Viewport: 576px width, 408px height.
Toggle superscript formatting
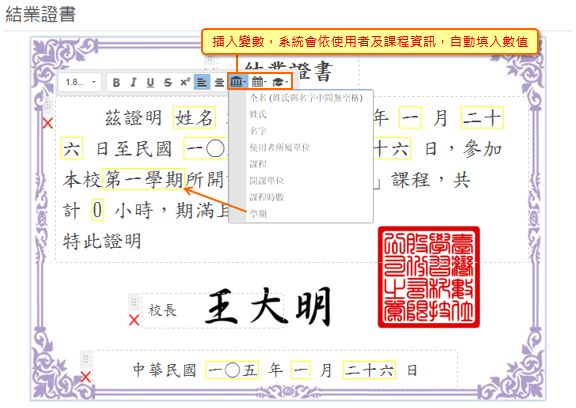[185, 82]
